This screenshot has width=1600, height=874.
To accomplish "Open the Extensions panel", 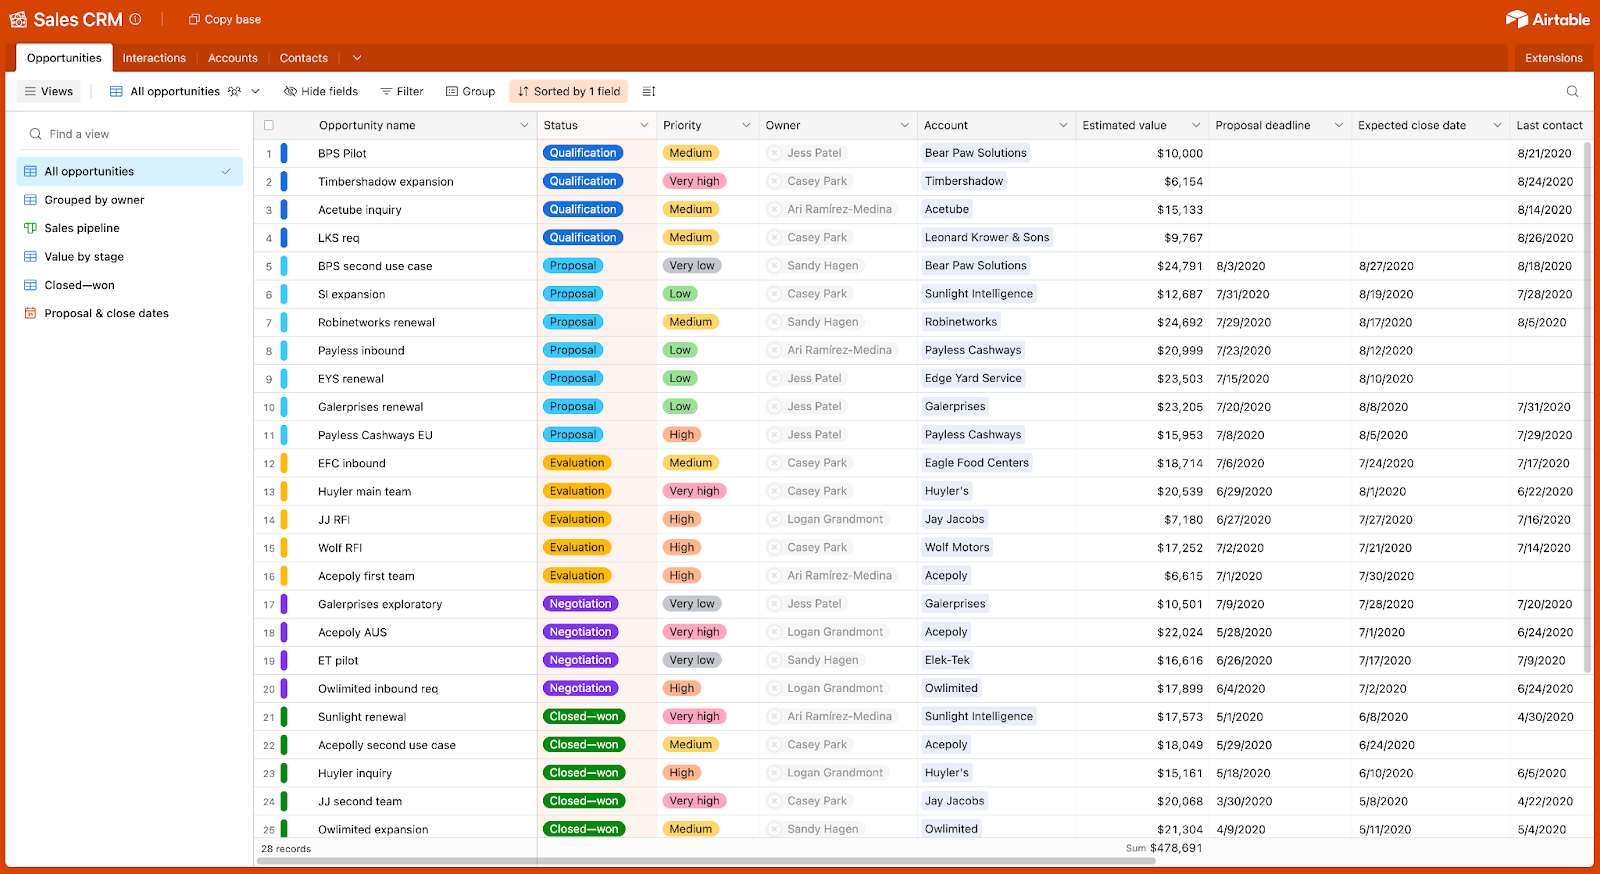I will tap(1553, 58).
